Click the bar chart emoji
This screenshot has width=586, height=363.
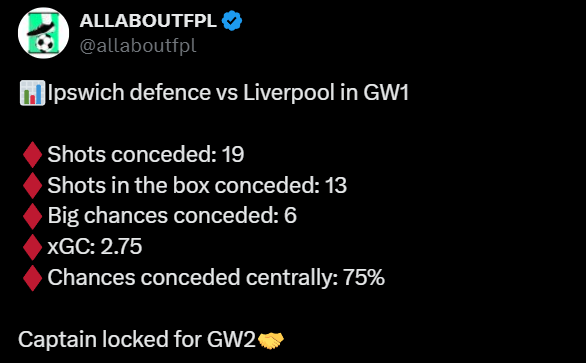(x=33, y=93)
